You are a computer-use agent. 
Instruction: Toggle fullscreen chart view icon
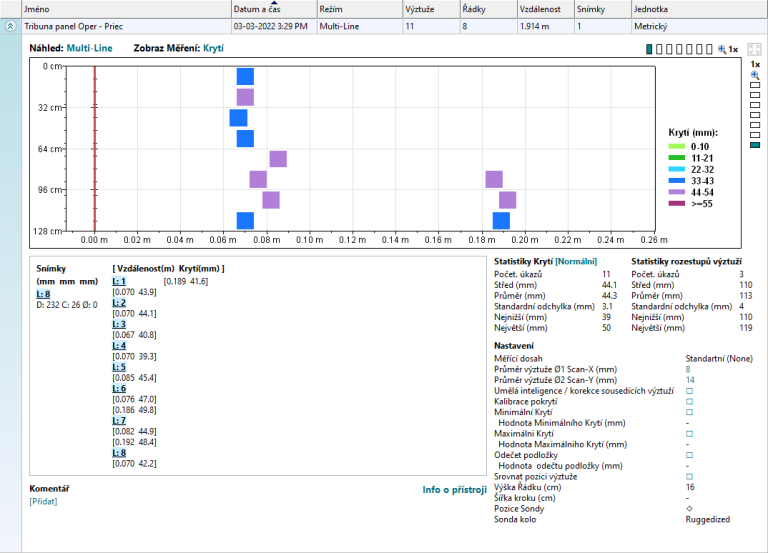coord(754,49)
